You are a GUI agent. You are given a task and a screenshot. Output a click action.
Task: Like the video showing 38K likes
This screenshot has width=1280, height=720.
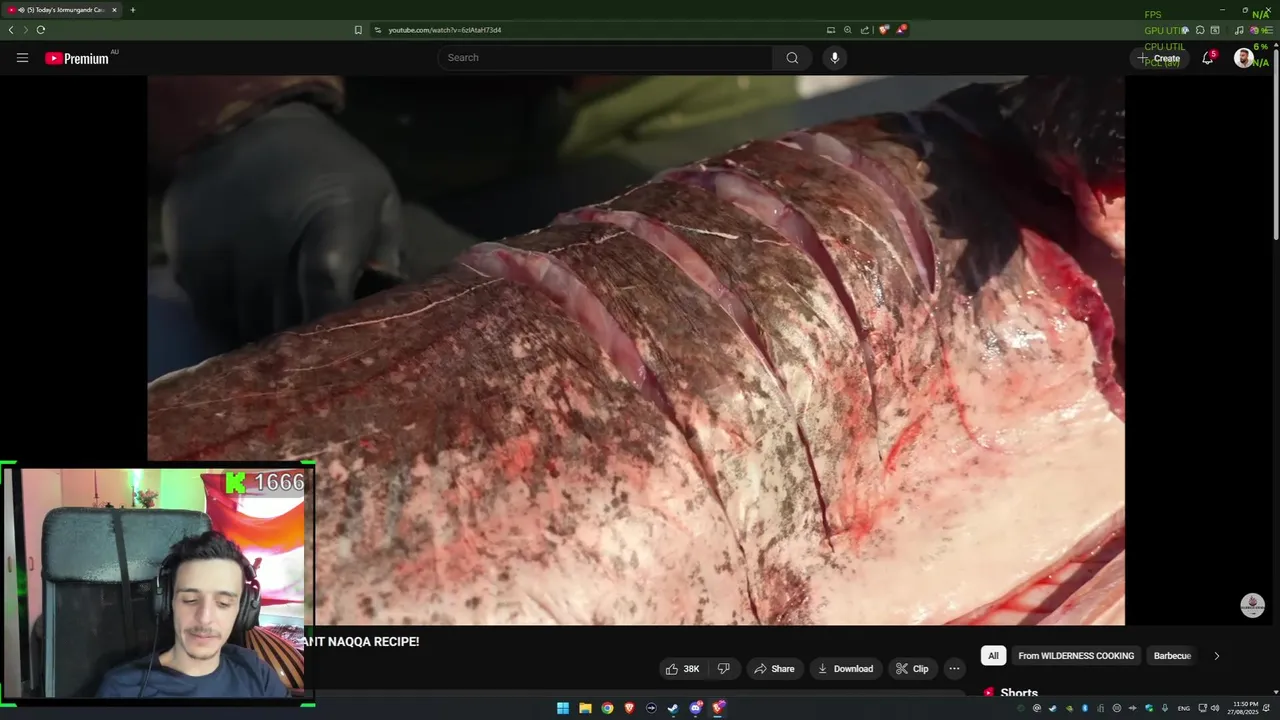tap(683, 669)
